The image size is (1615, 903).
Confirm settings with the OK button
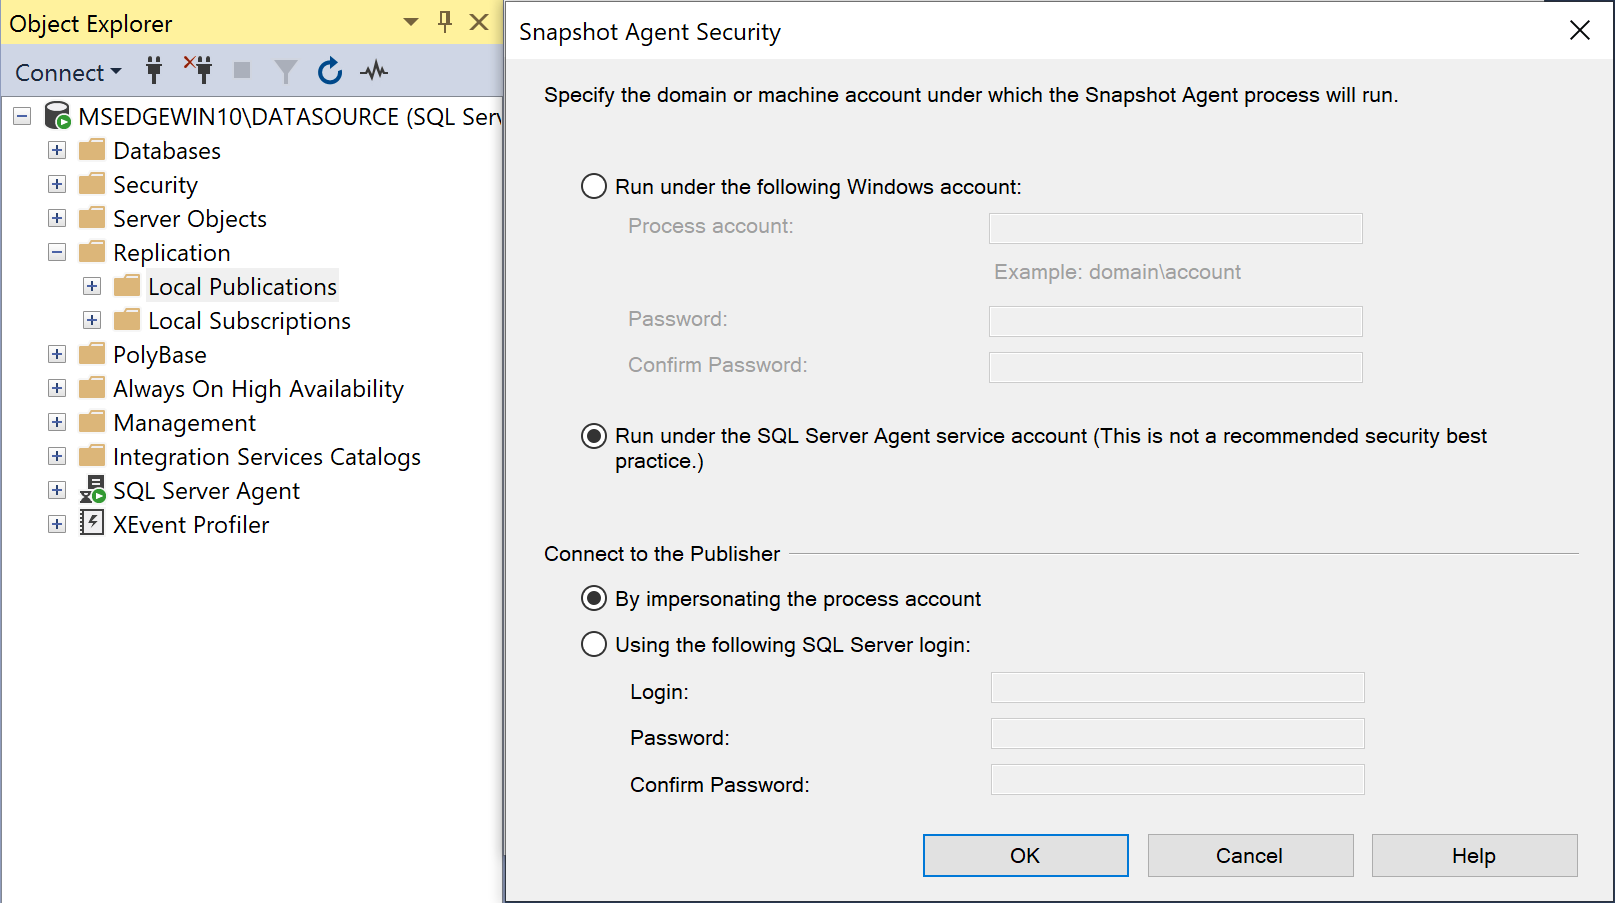[1024, 855]
